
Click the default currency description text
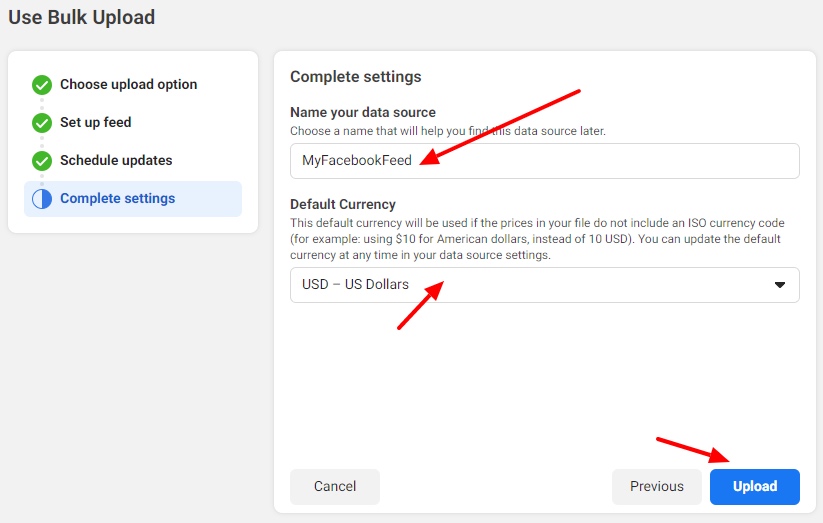[x=537, y=240]
